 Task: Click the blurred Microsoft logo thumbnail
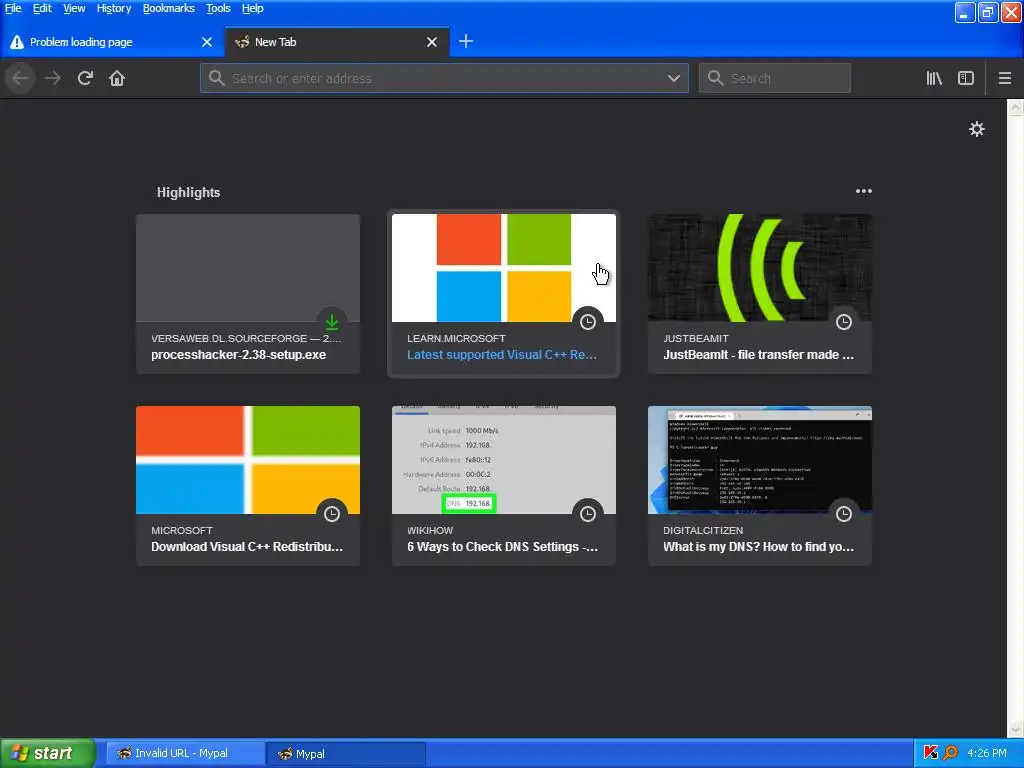(x=248, y=460)
